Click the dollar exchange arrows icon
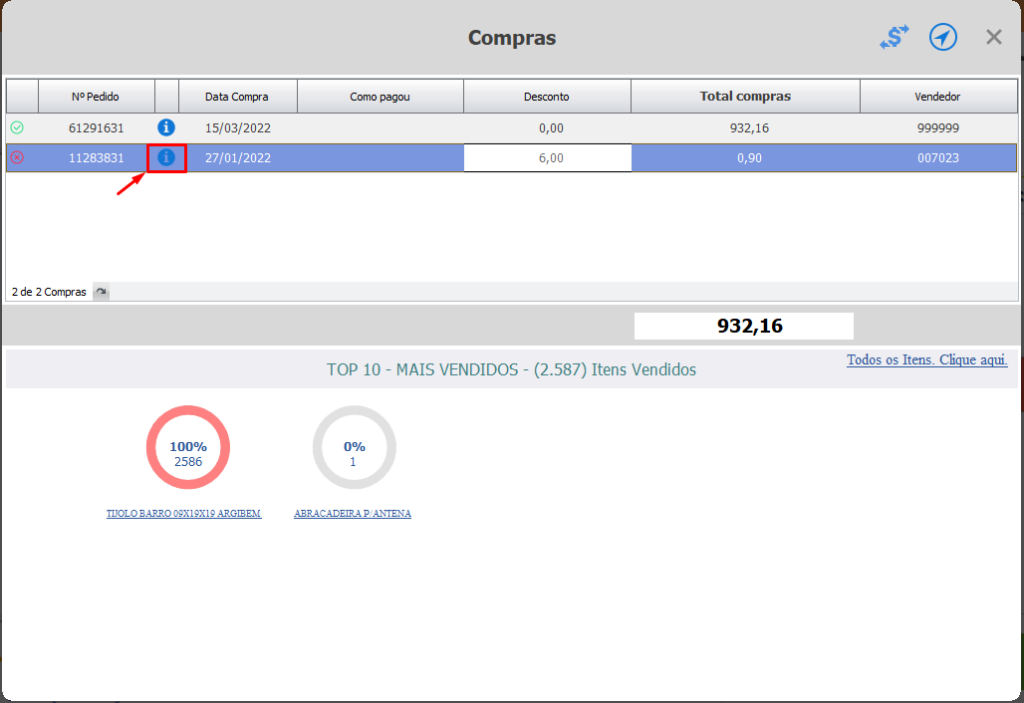Image resolution: width=1024 pixels, height=703 pixels. click(893, 37)
